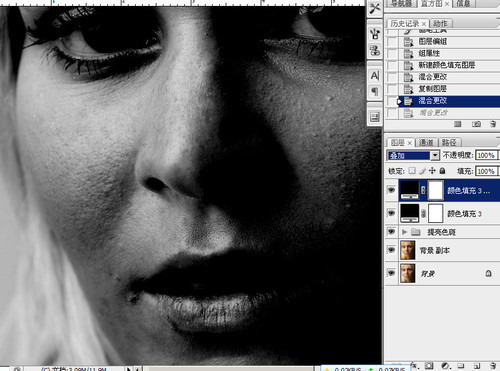Screen dimensions: 500x371
Task: Open the Character panel icon
Action: click(375, 76)
